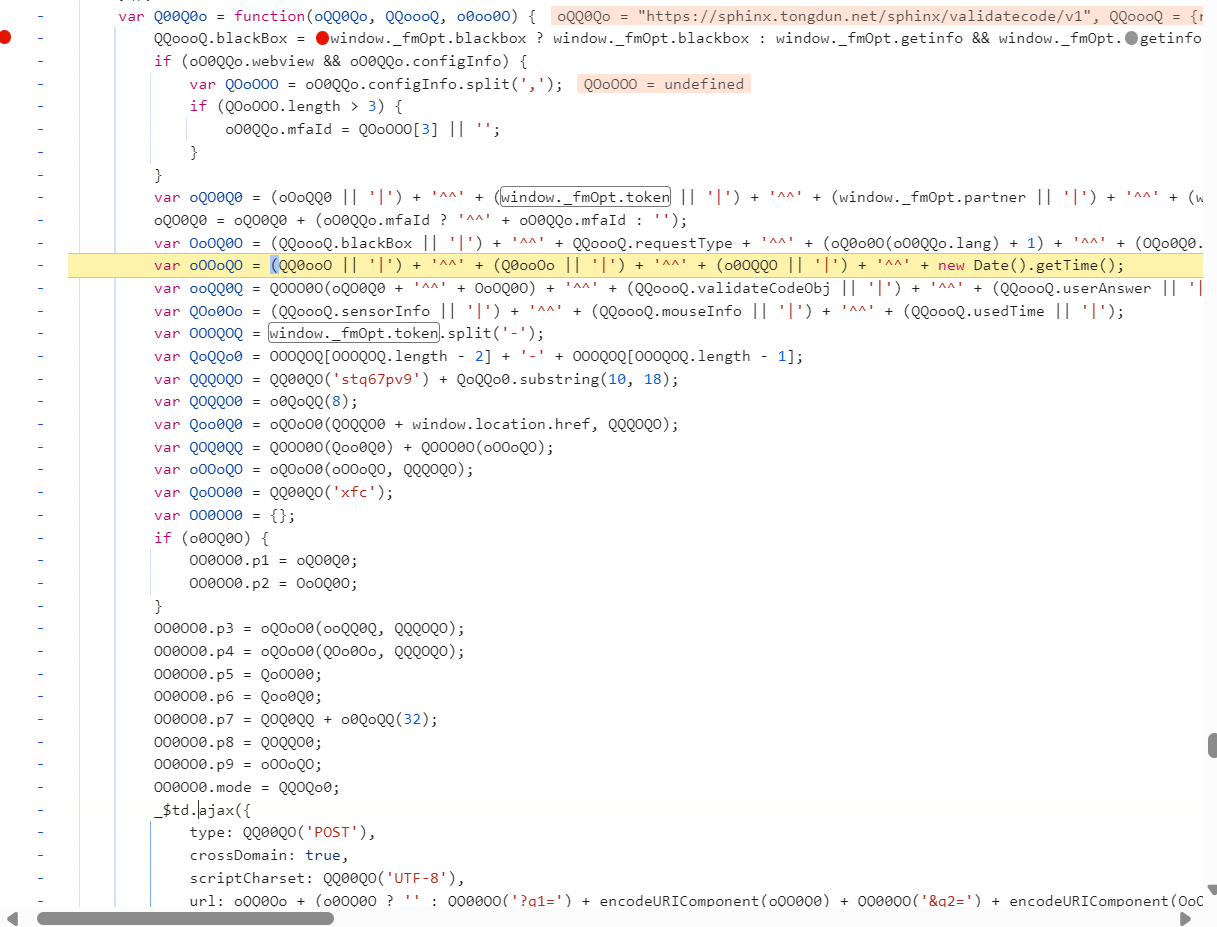The width and height of the screenshot is (1217, 927).
Task: Click the '.p6' assignment line
Action: point(238,696)
